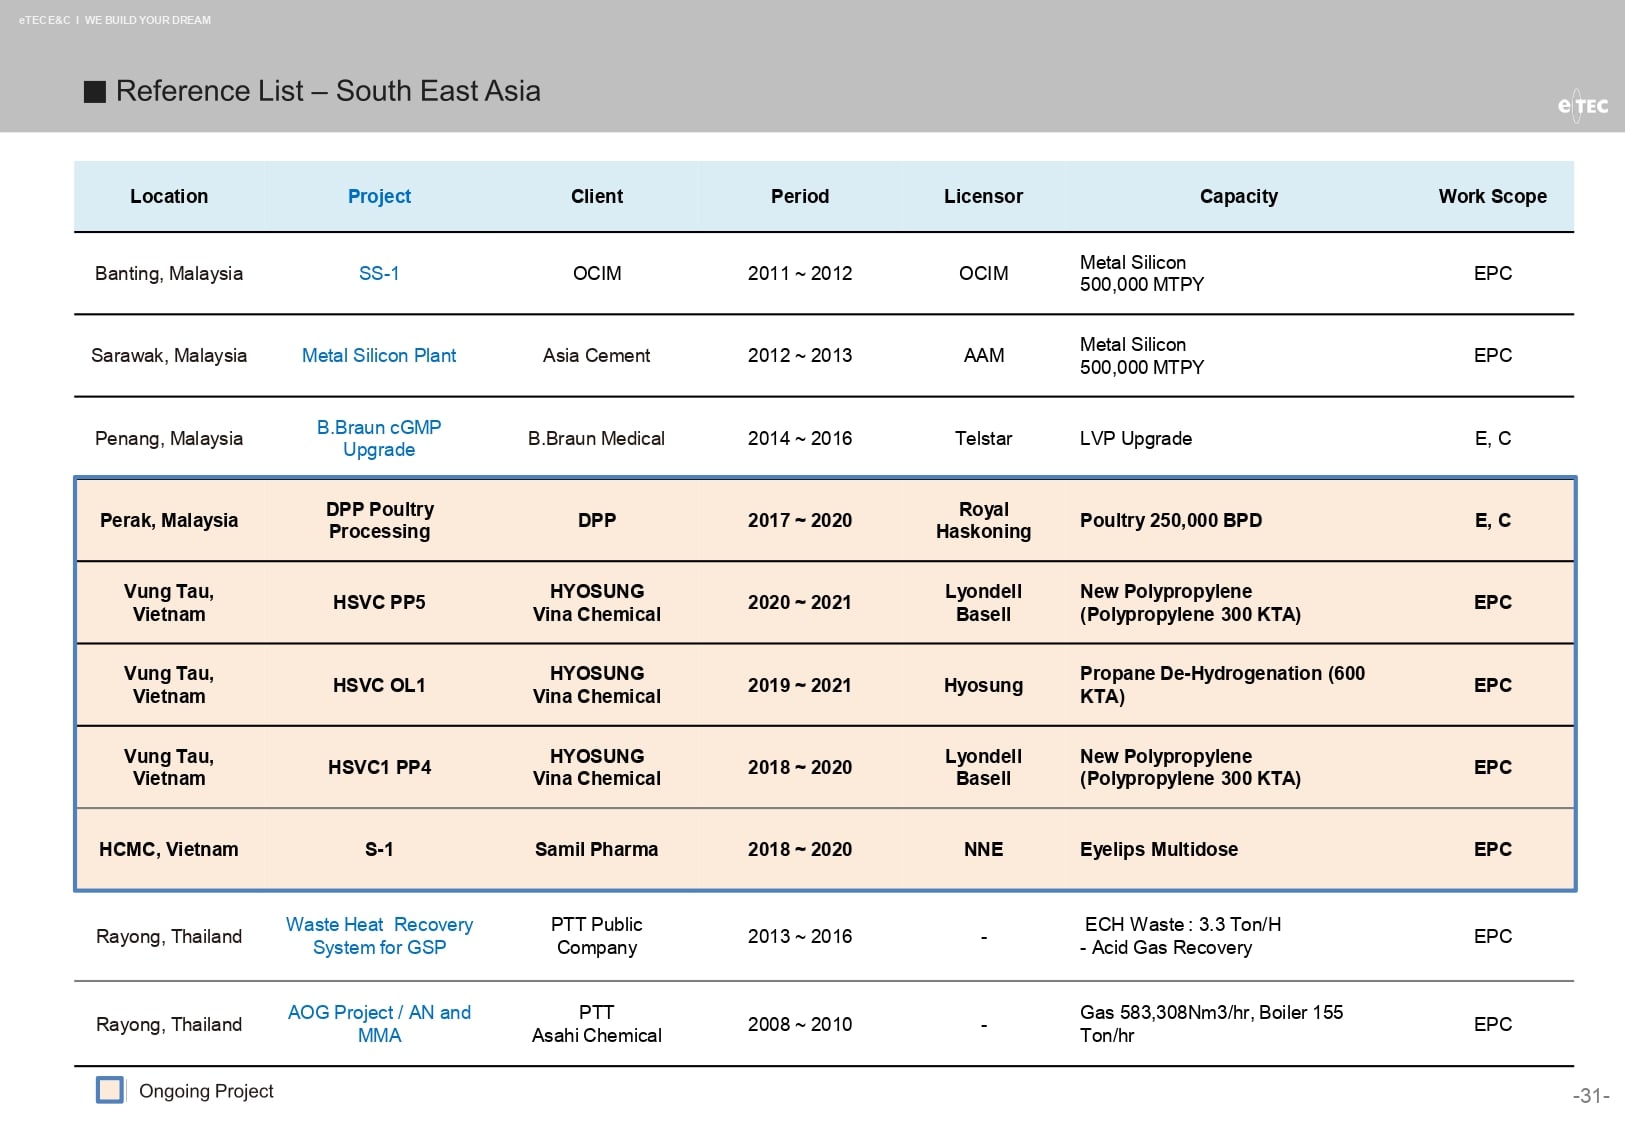Click the LVP Upgrade capacity cell
1625x1125 pixels.
click(1136, 438)
